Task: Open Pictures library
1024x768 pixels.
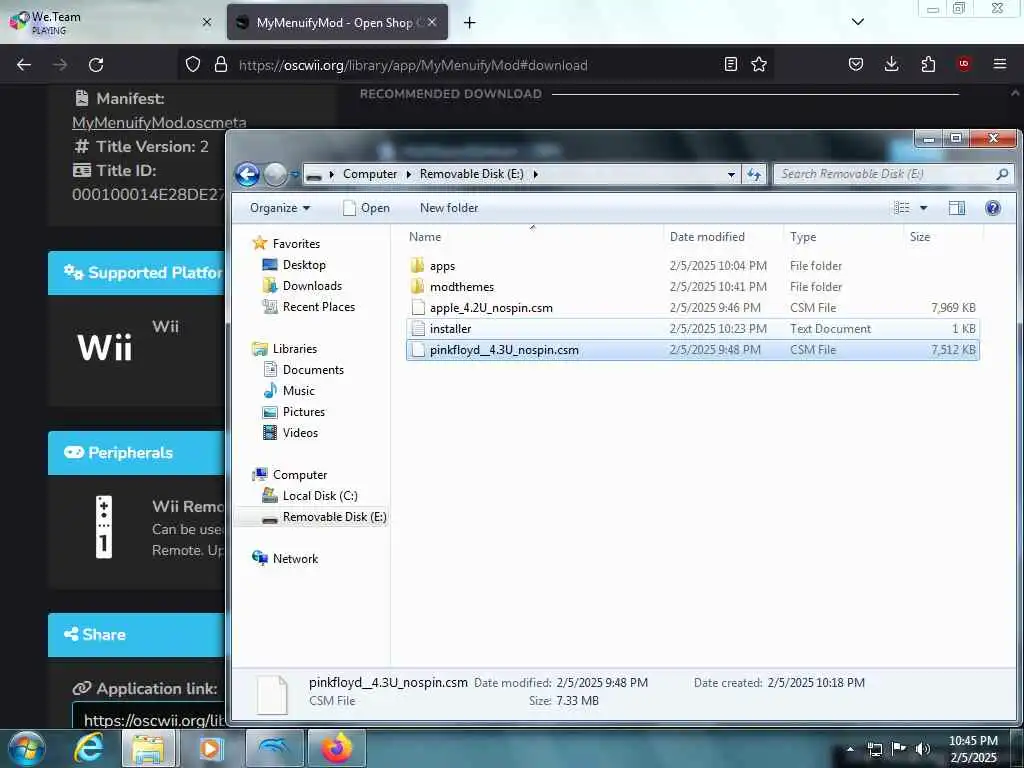Action: [x=304, y=412]
